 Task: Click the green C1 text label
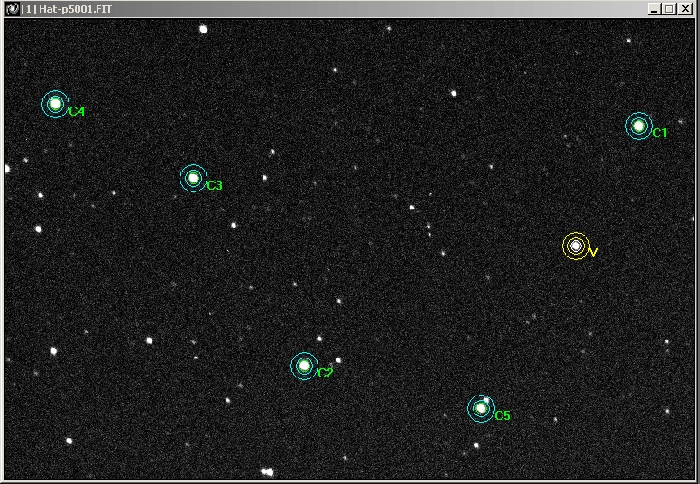click(660, 133)
